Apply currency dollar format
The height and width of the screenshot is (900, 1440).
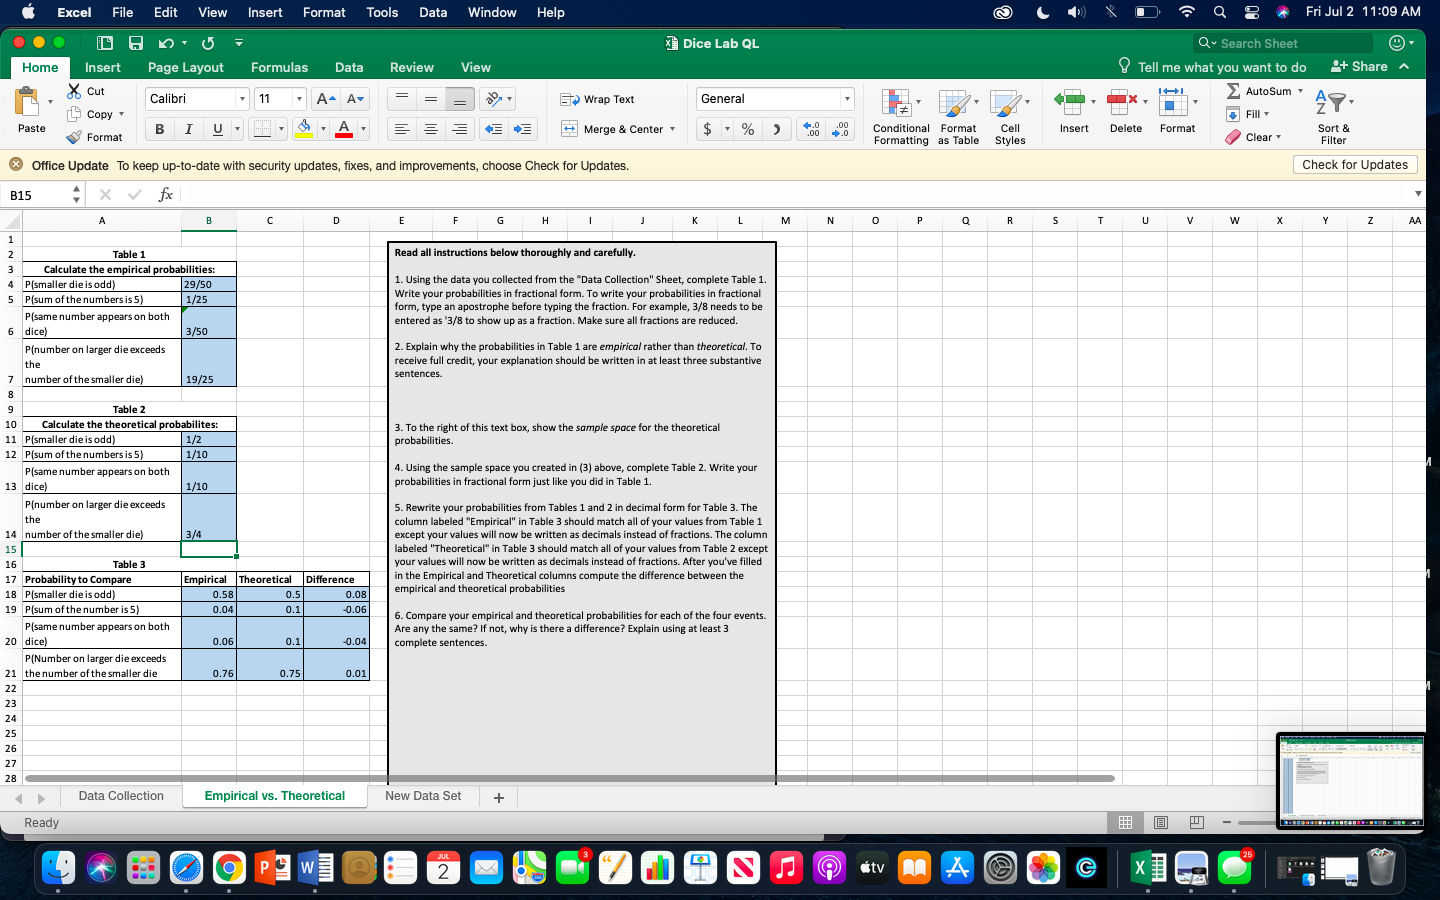708,129
